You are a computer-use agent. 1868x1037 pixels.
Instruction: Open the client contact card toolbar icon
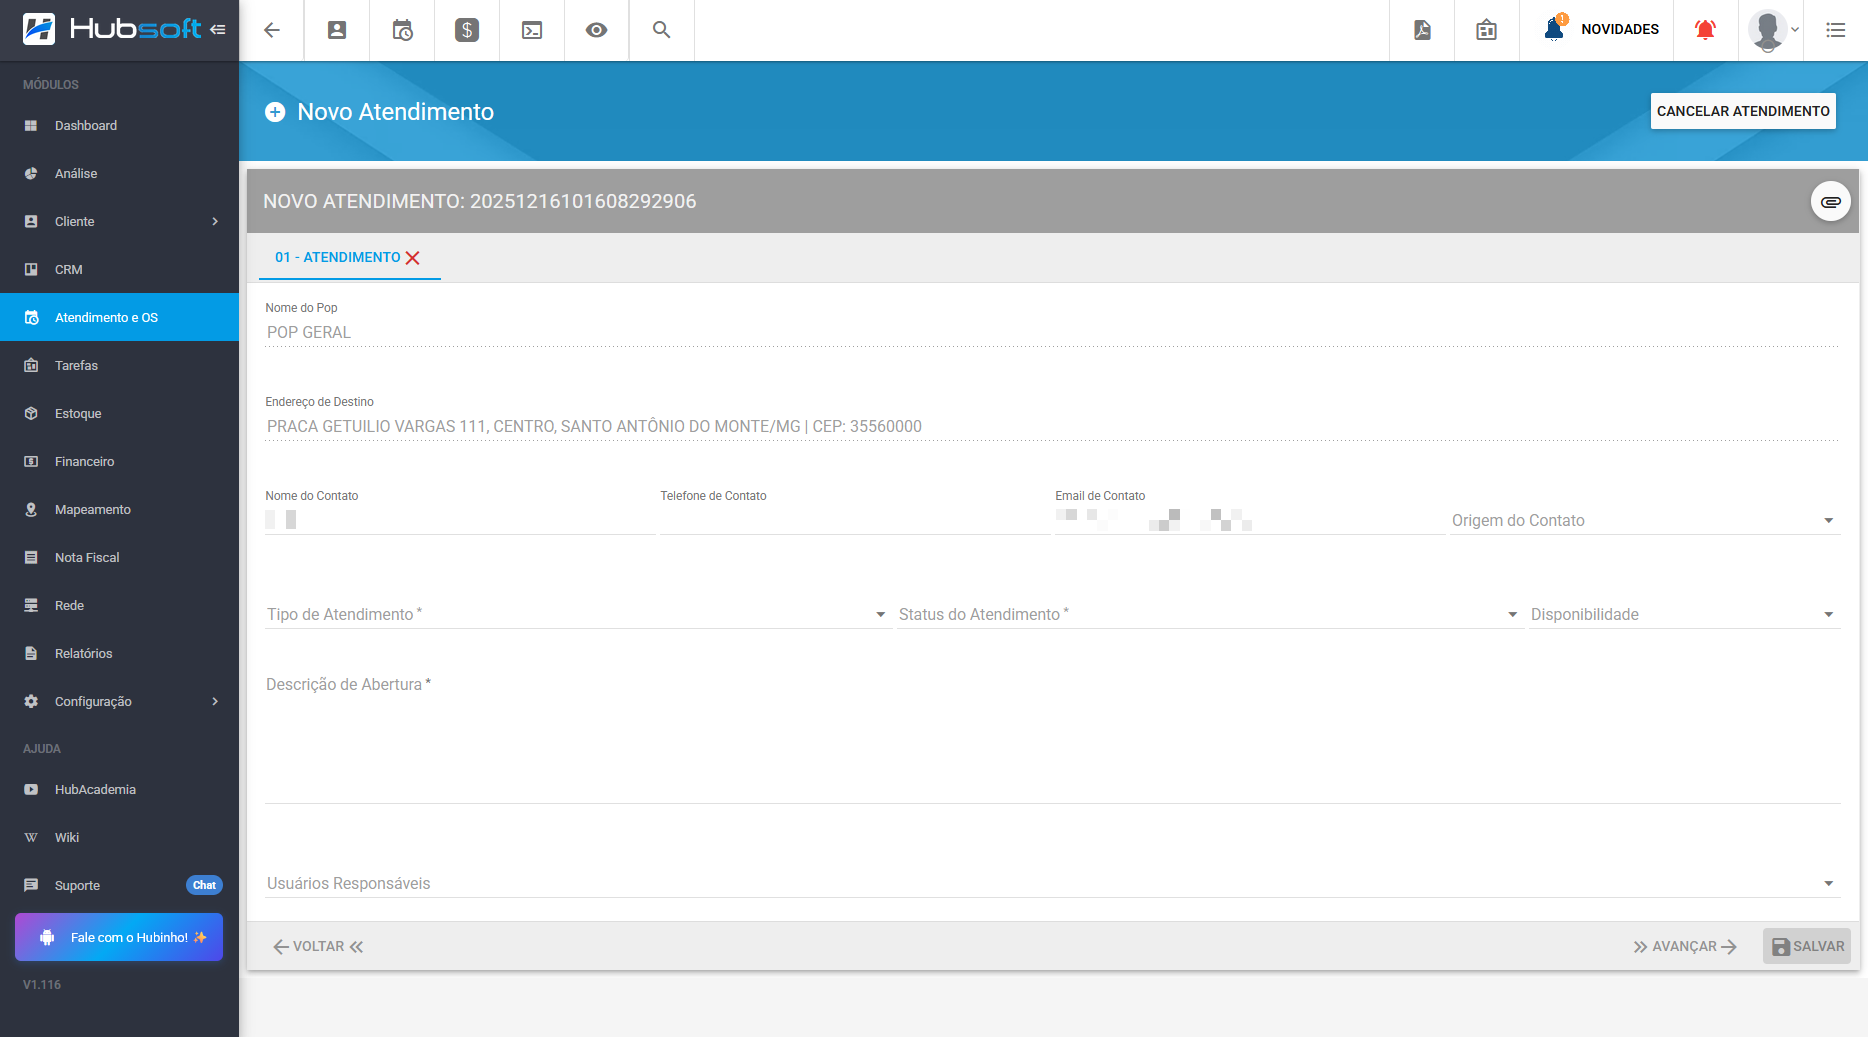point(337,30)
